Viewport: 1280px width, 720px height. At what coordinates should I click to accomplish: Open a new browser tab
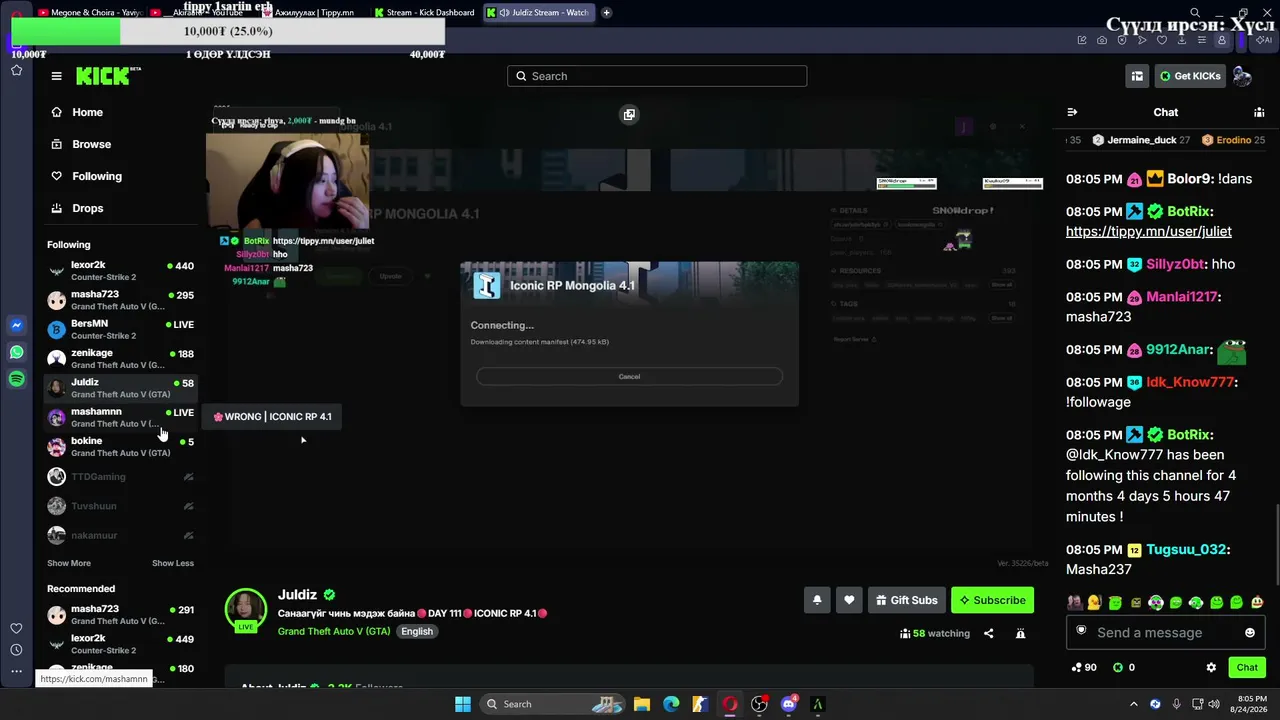[x=606, y=13]
